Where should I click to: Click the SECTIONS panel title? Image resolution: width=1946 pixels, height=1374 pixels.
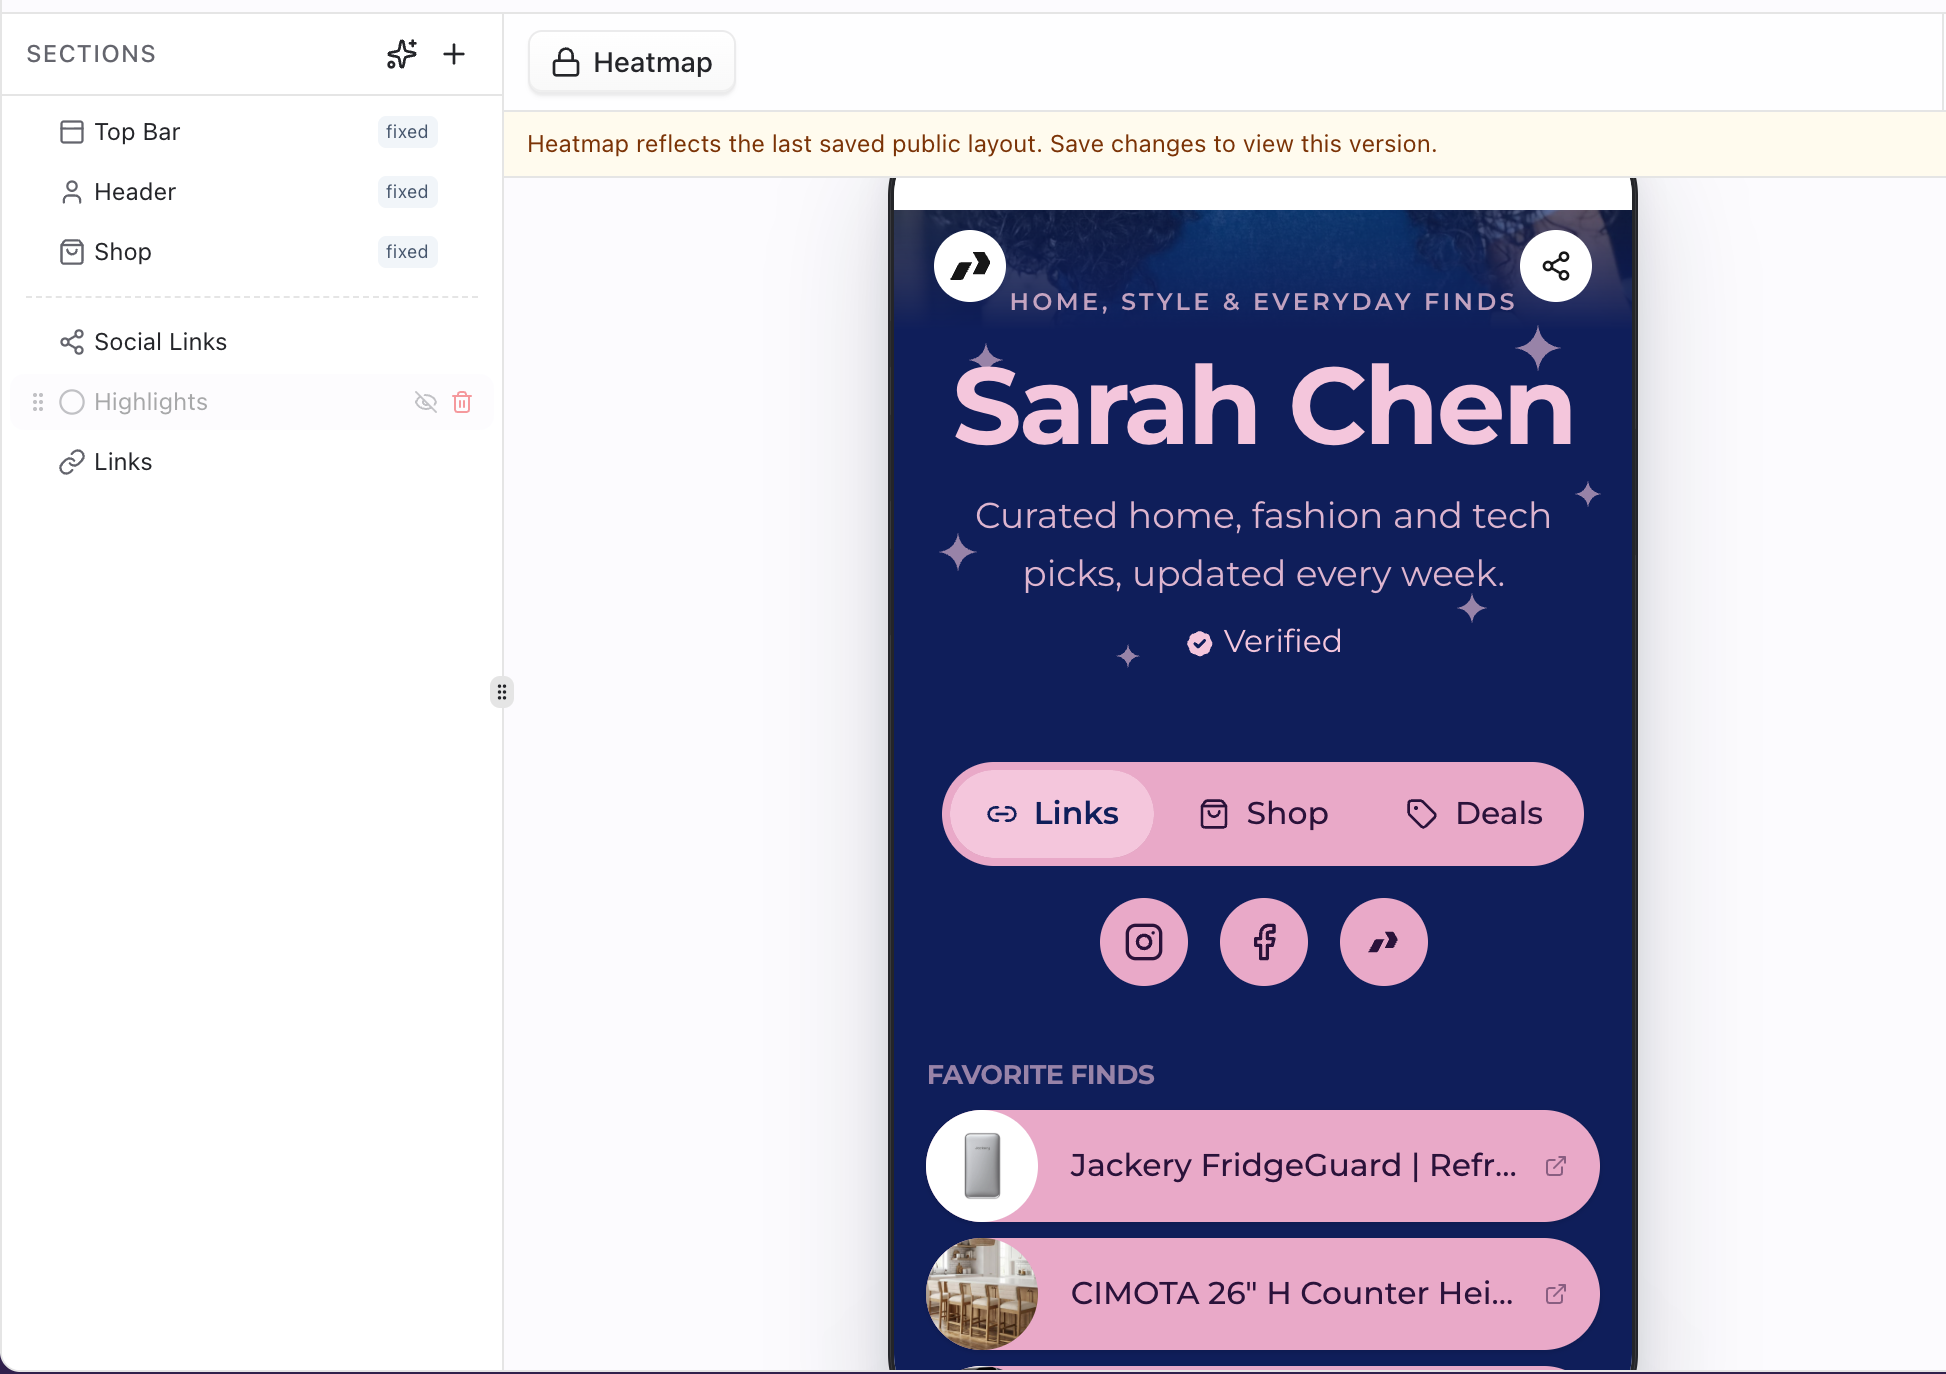(x=91, y=54)
